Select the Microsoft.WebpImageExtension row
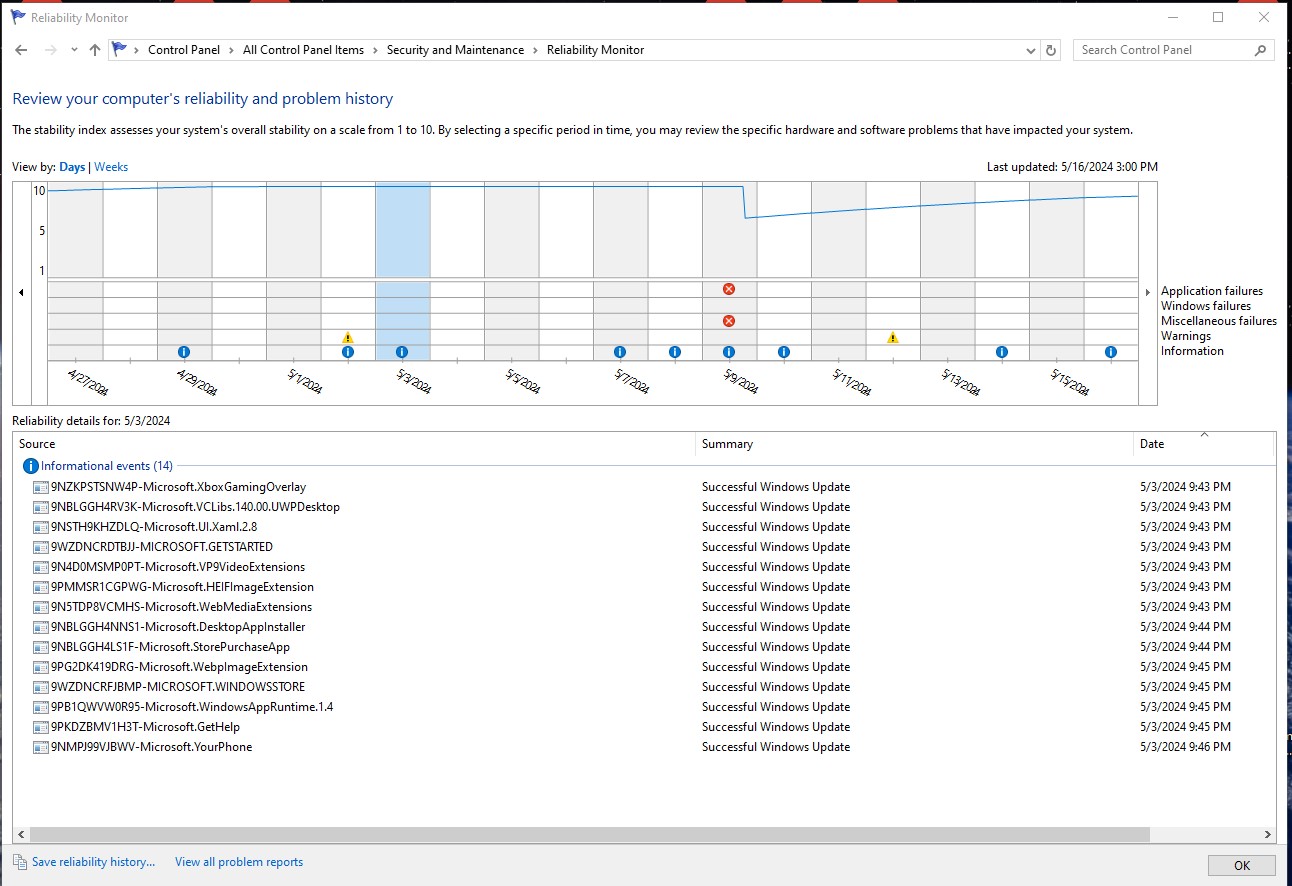 tap(644, 667)
